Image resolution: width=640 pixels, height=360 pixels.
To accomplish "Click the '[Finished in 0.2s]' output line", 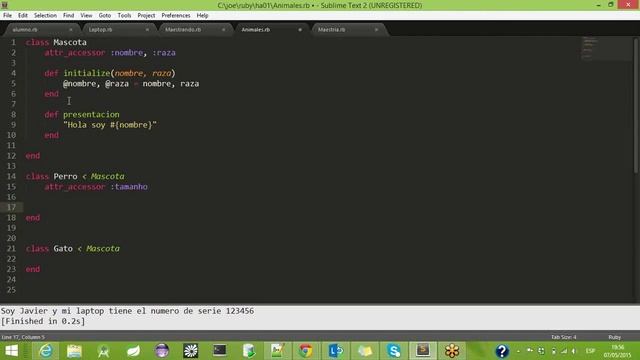I will click(x=43, y=321).
